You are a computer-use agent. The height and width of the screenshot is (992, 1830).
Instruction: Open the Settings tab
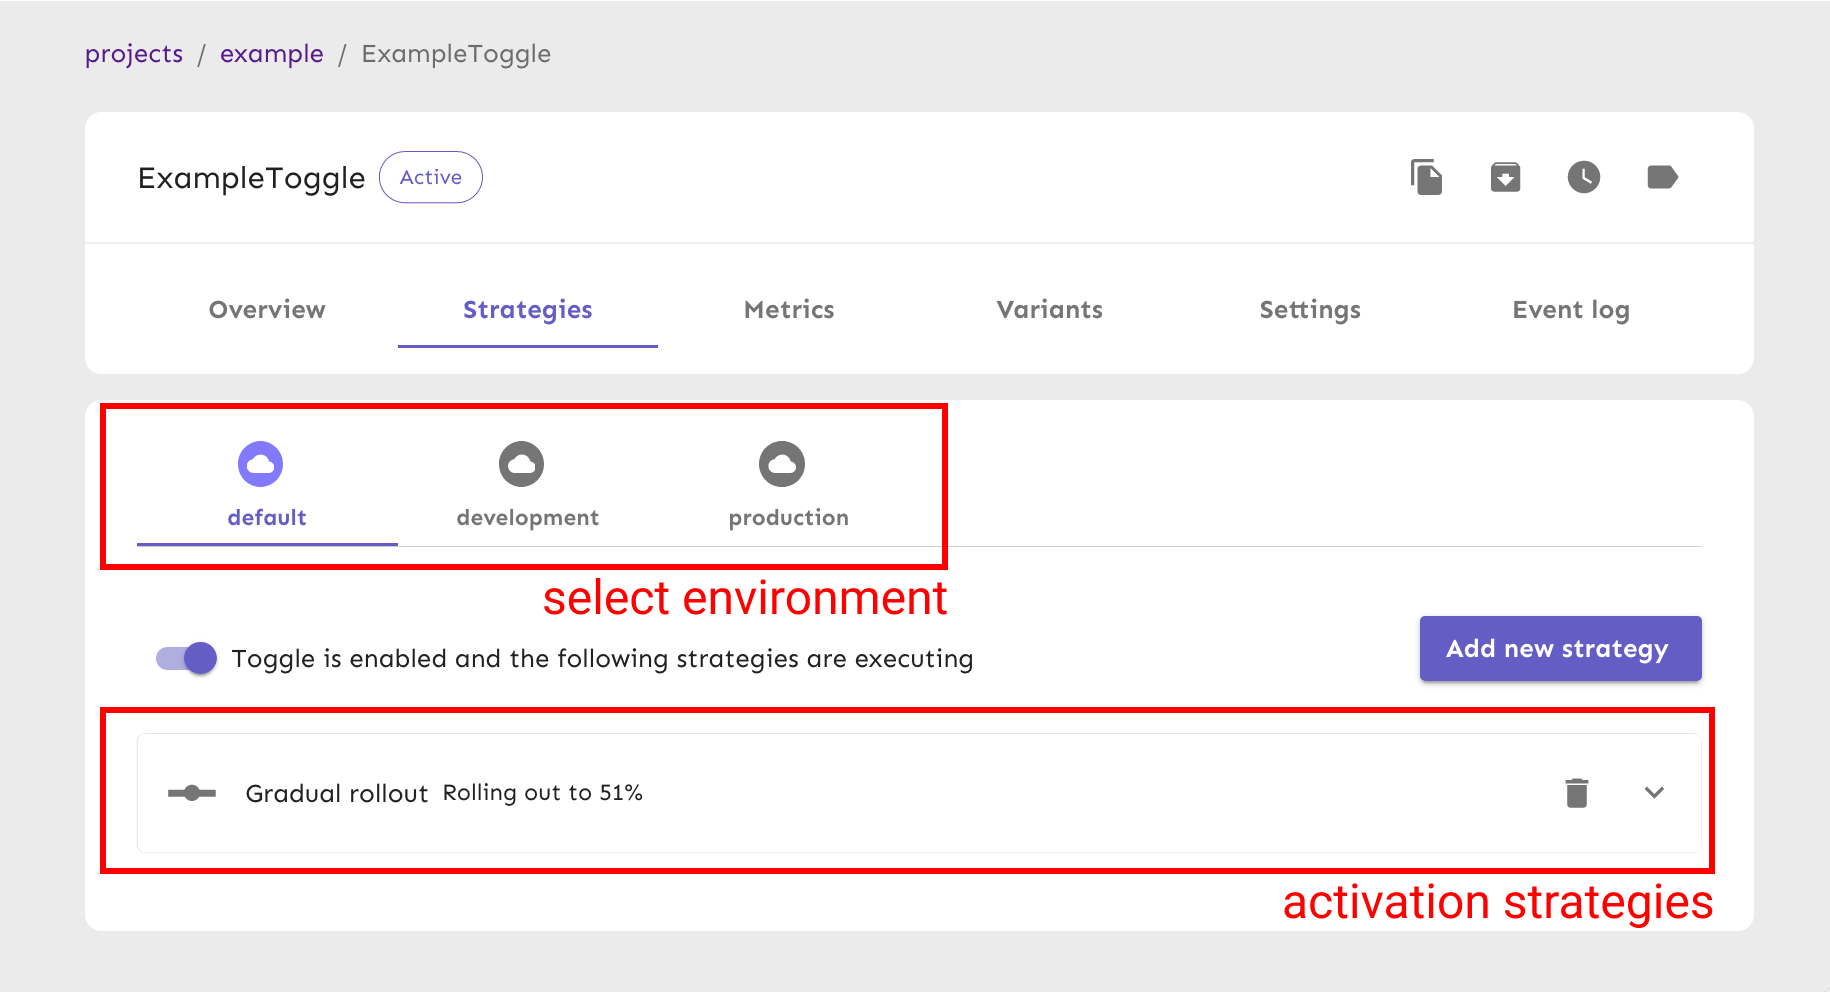point(1310,310)
